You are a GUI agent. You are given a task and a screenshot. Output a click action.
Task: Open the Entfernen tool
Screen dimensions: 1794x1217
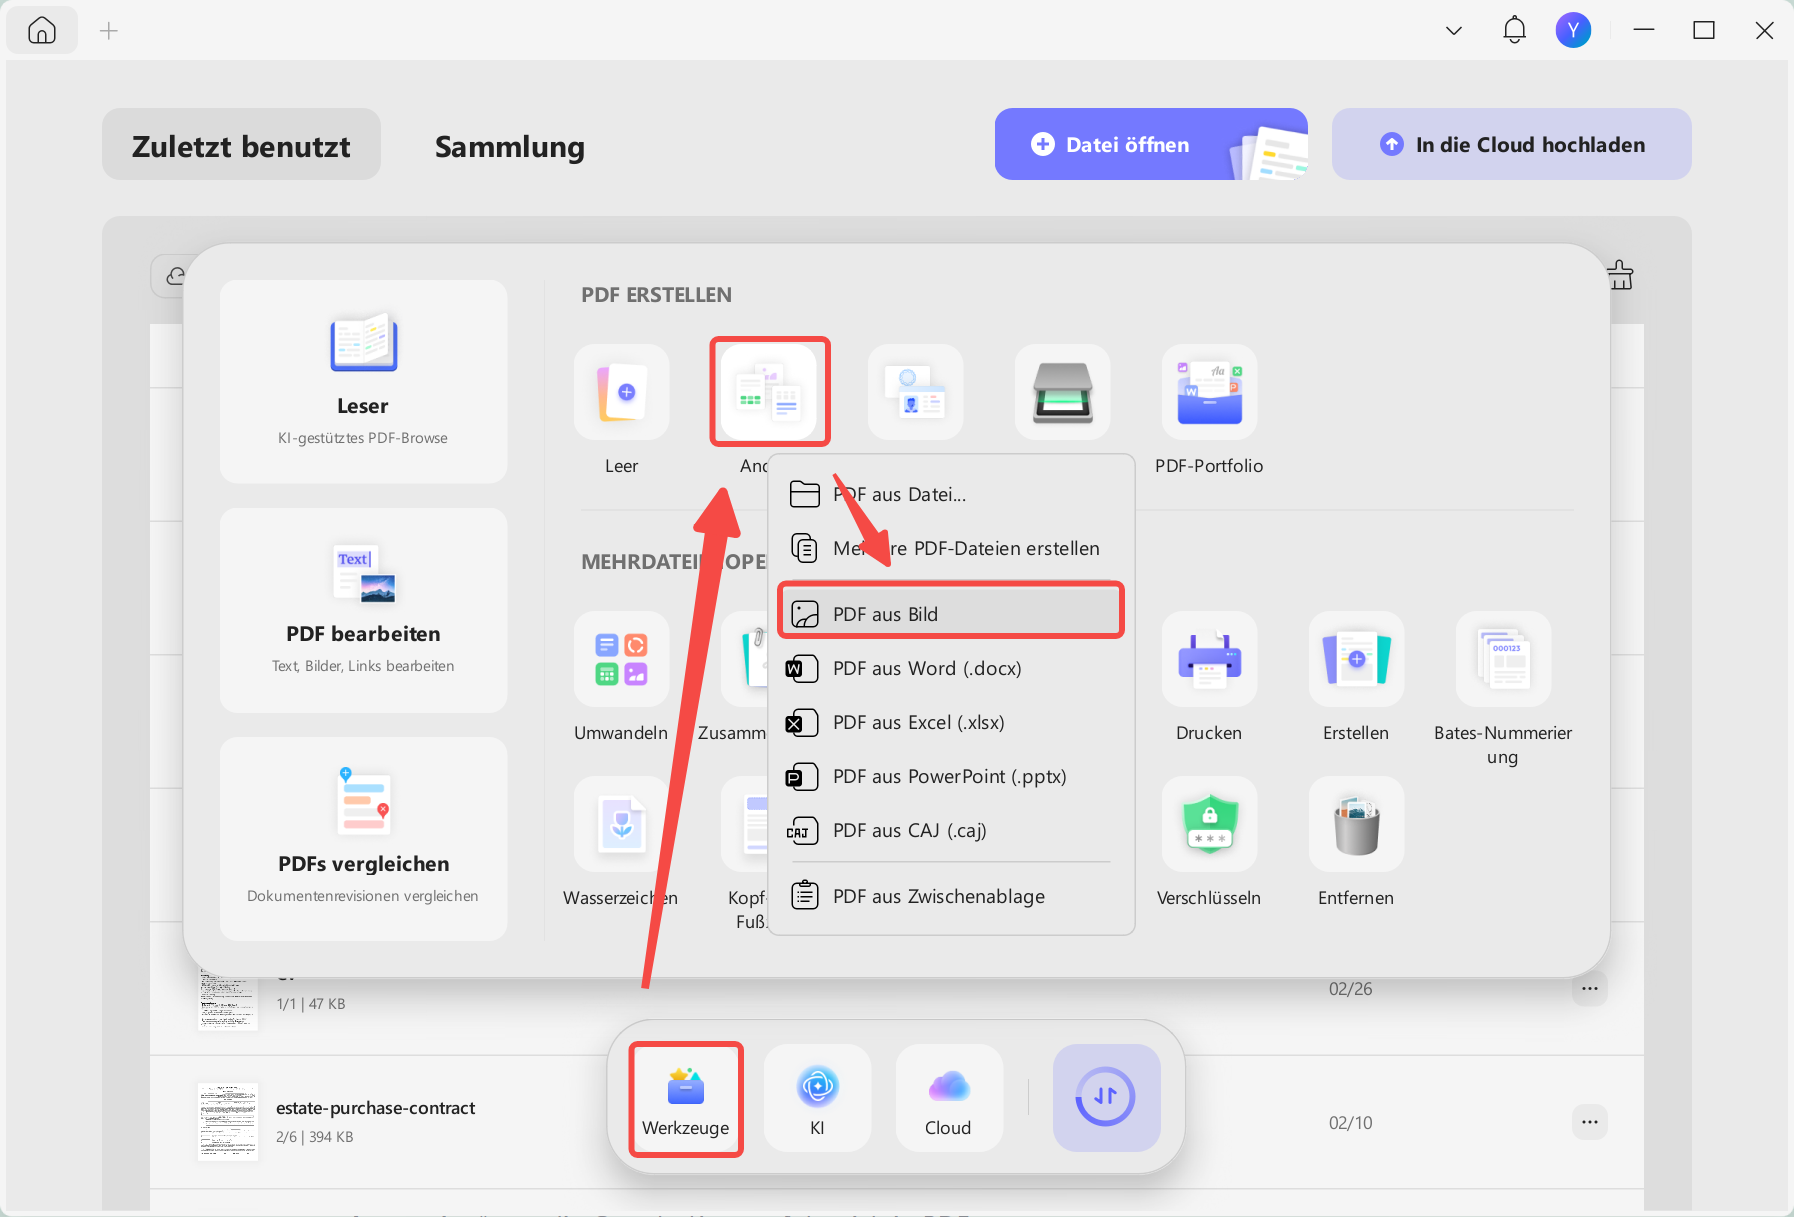pyautogui.click(x=1356, y=824)
